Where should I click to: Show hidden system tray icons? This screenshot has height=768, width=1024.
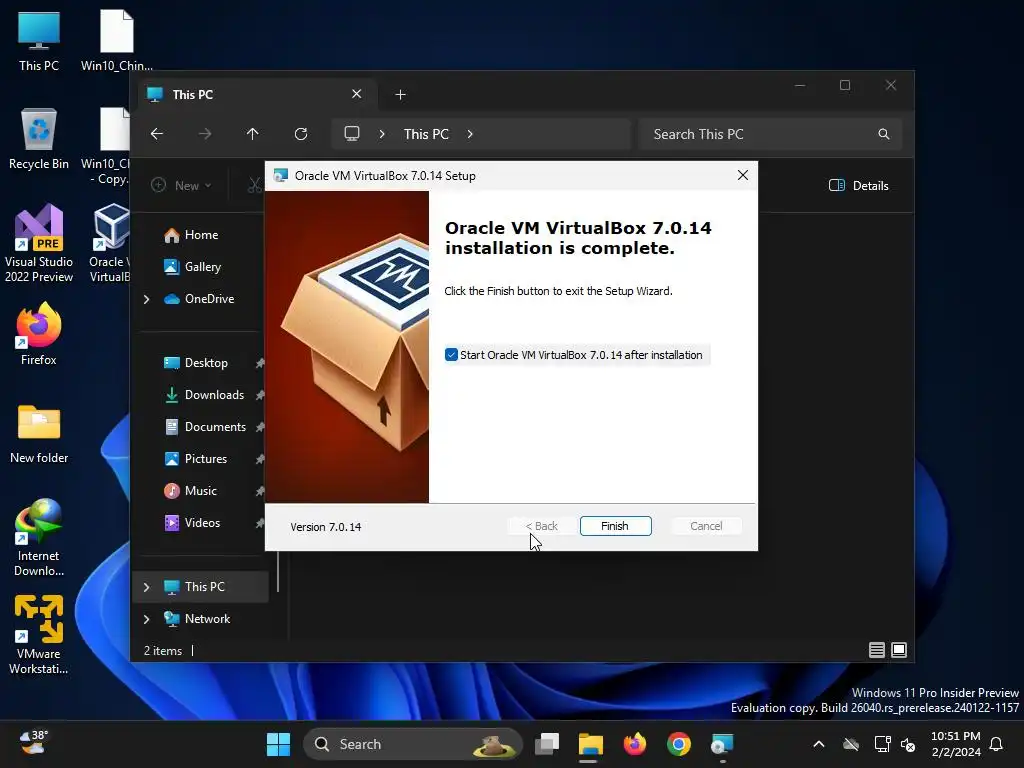coord(818,744)
